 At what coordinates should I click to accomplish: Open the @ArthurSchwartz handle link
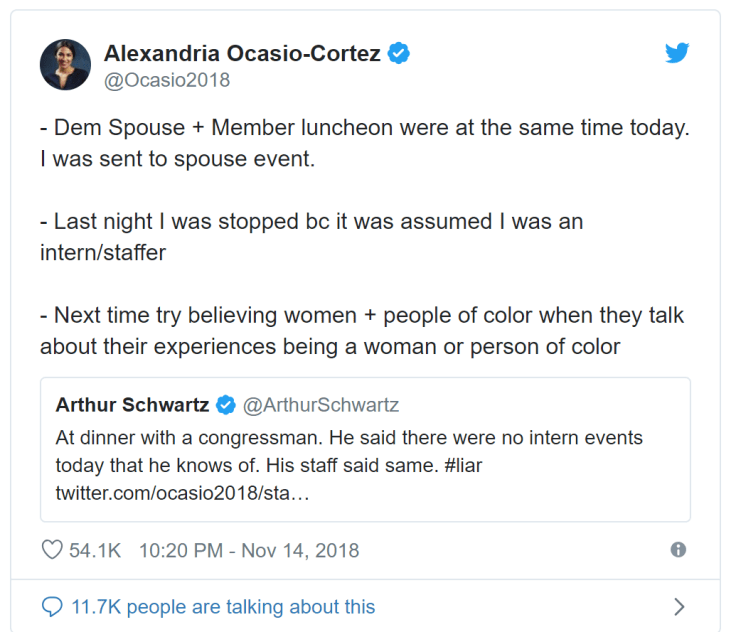pos(321,405)
